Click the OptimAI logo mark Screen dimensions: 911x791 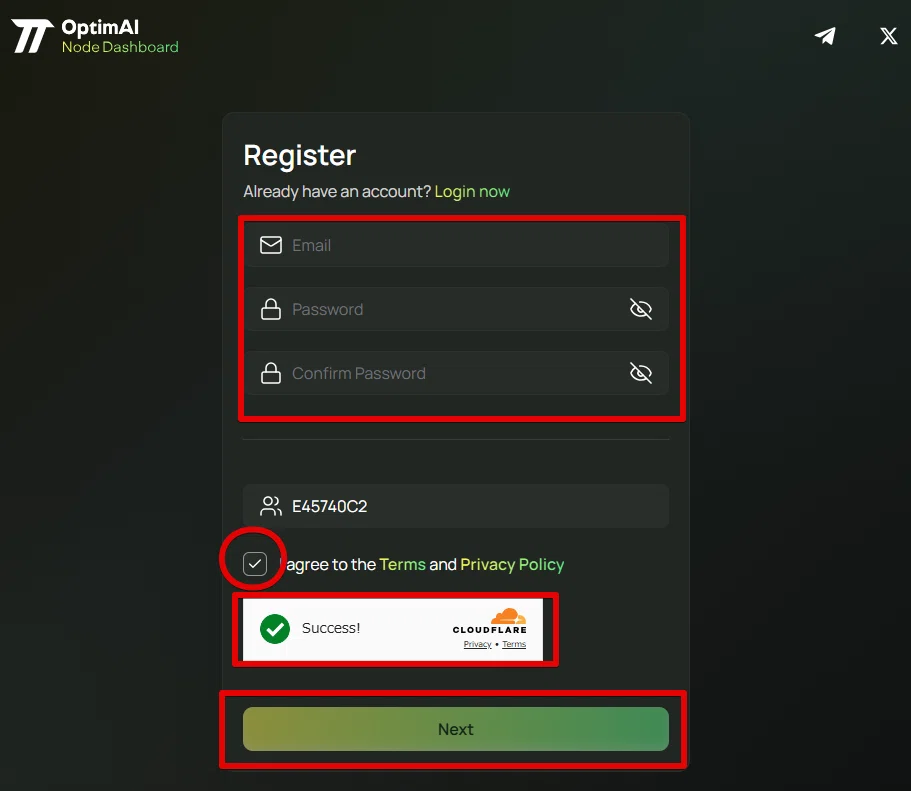pyautogui.click(x=32, y=36)
